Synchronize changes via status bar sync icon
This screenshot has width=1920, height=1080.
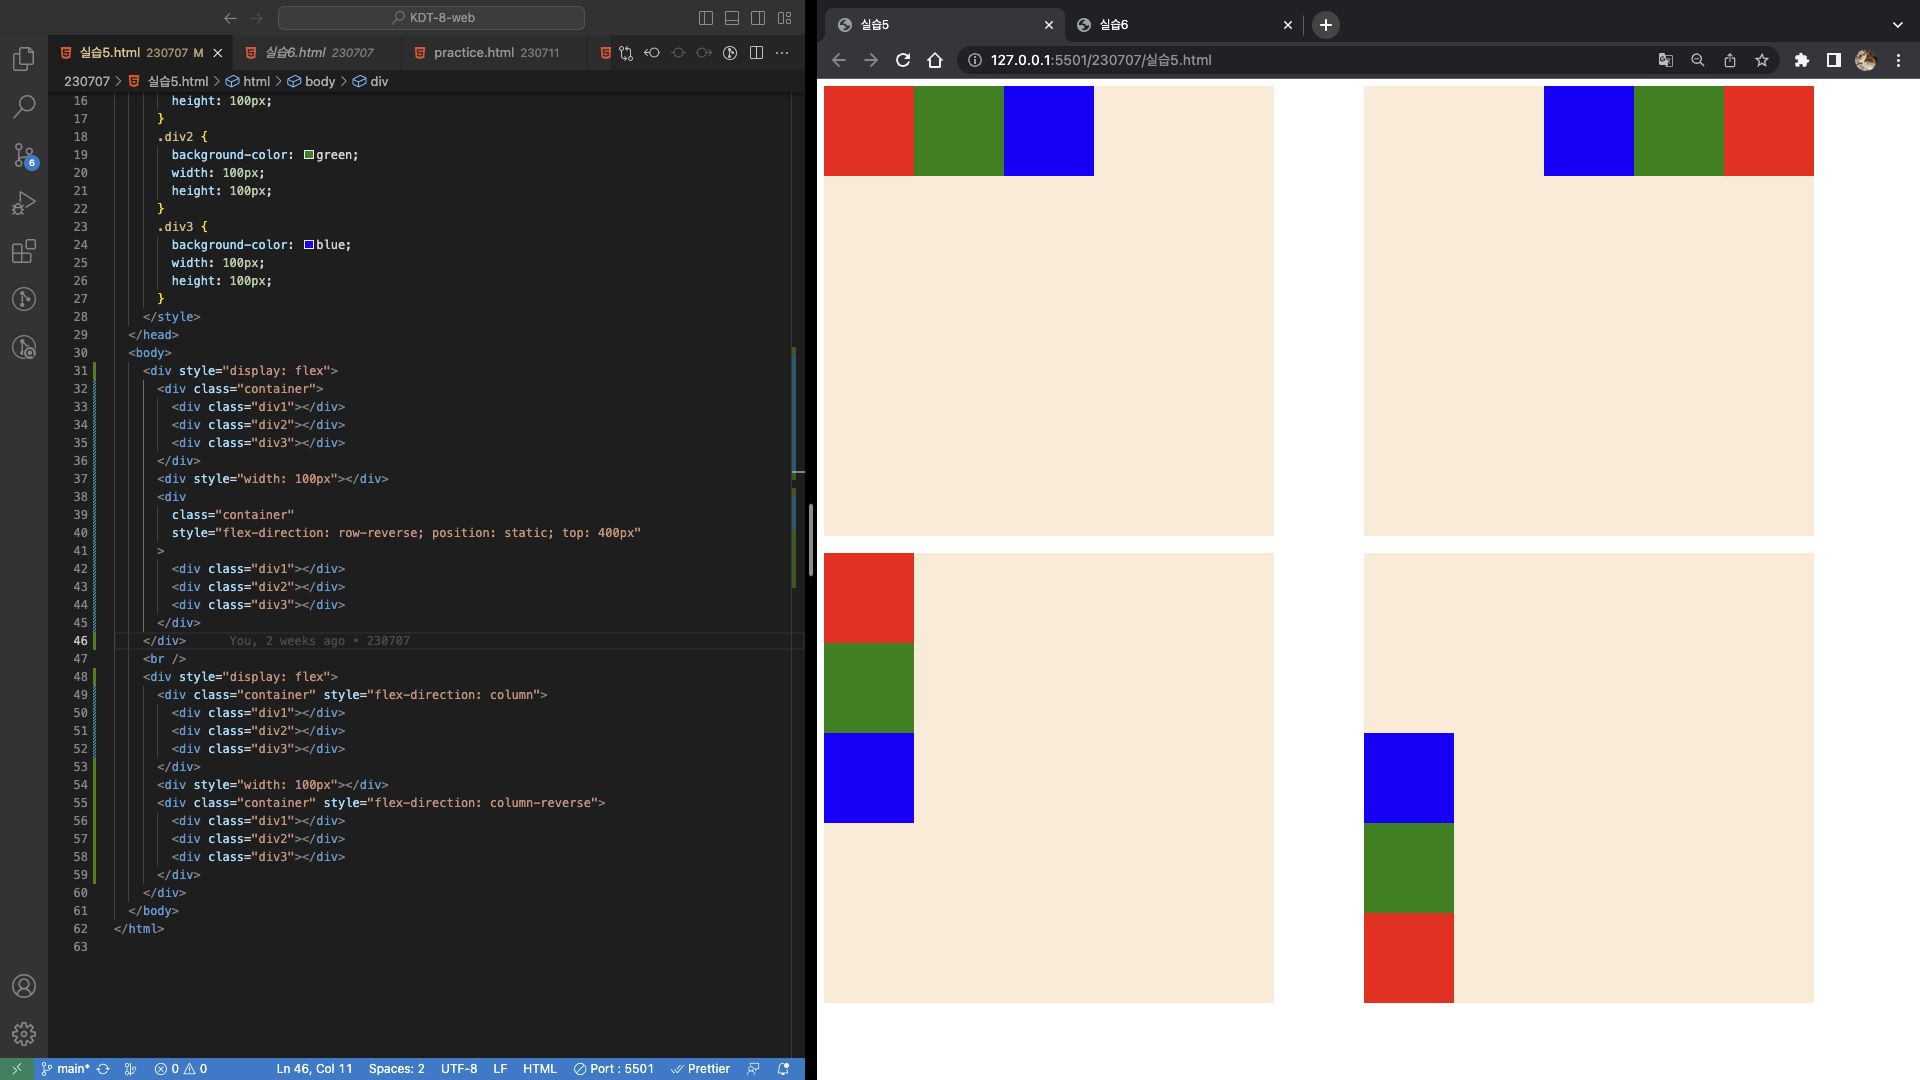coord(103,1069)
